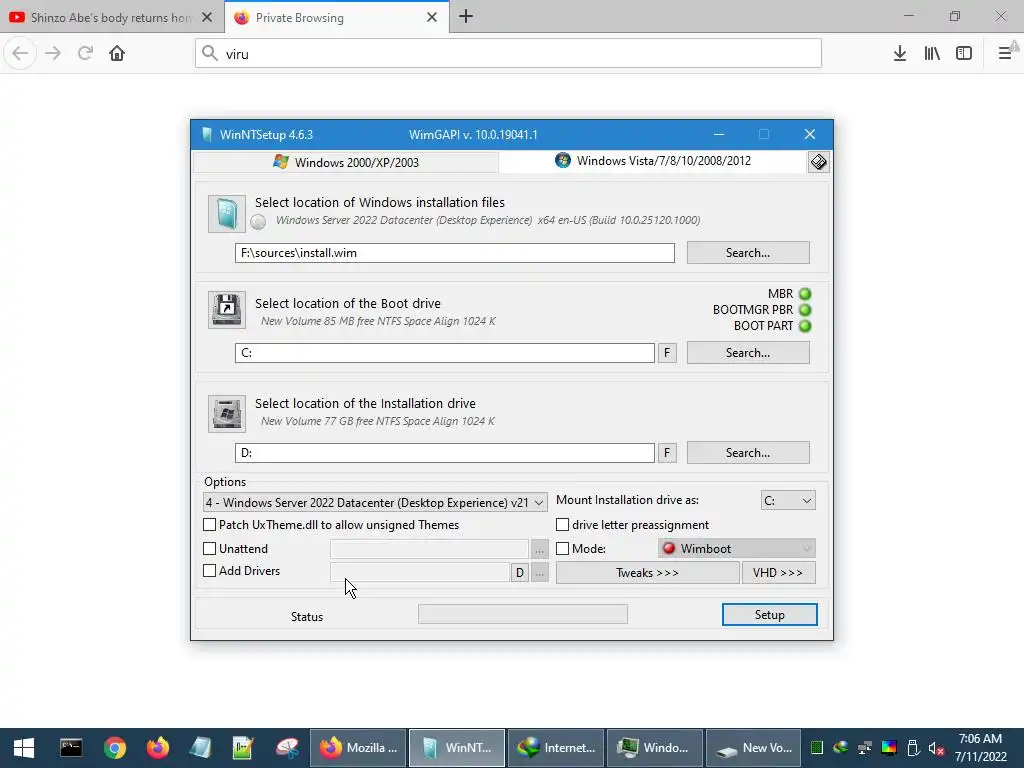Click the Internet Download Manager tray icon

tap(840, 748)
